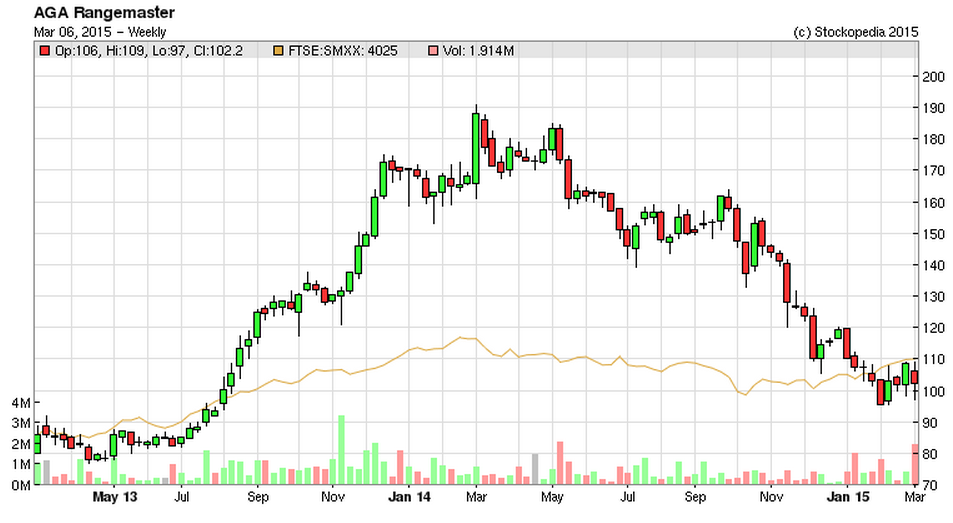Click the orange FTSE:SMXX legend swatch

(278, 51)
